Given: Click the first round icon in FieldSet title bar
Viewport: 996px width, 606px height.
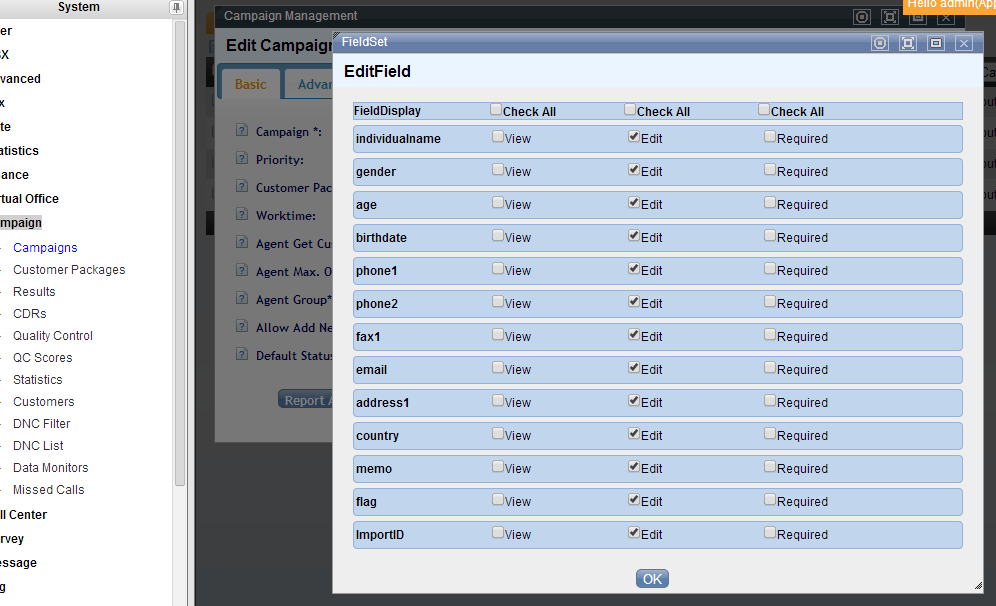Looking at the screenshot, I should tap(879, 43).
